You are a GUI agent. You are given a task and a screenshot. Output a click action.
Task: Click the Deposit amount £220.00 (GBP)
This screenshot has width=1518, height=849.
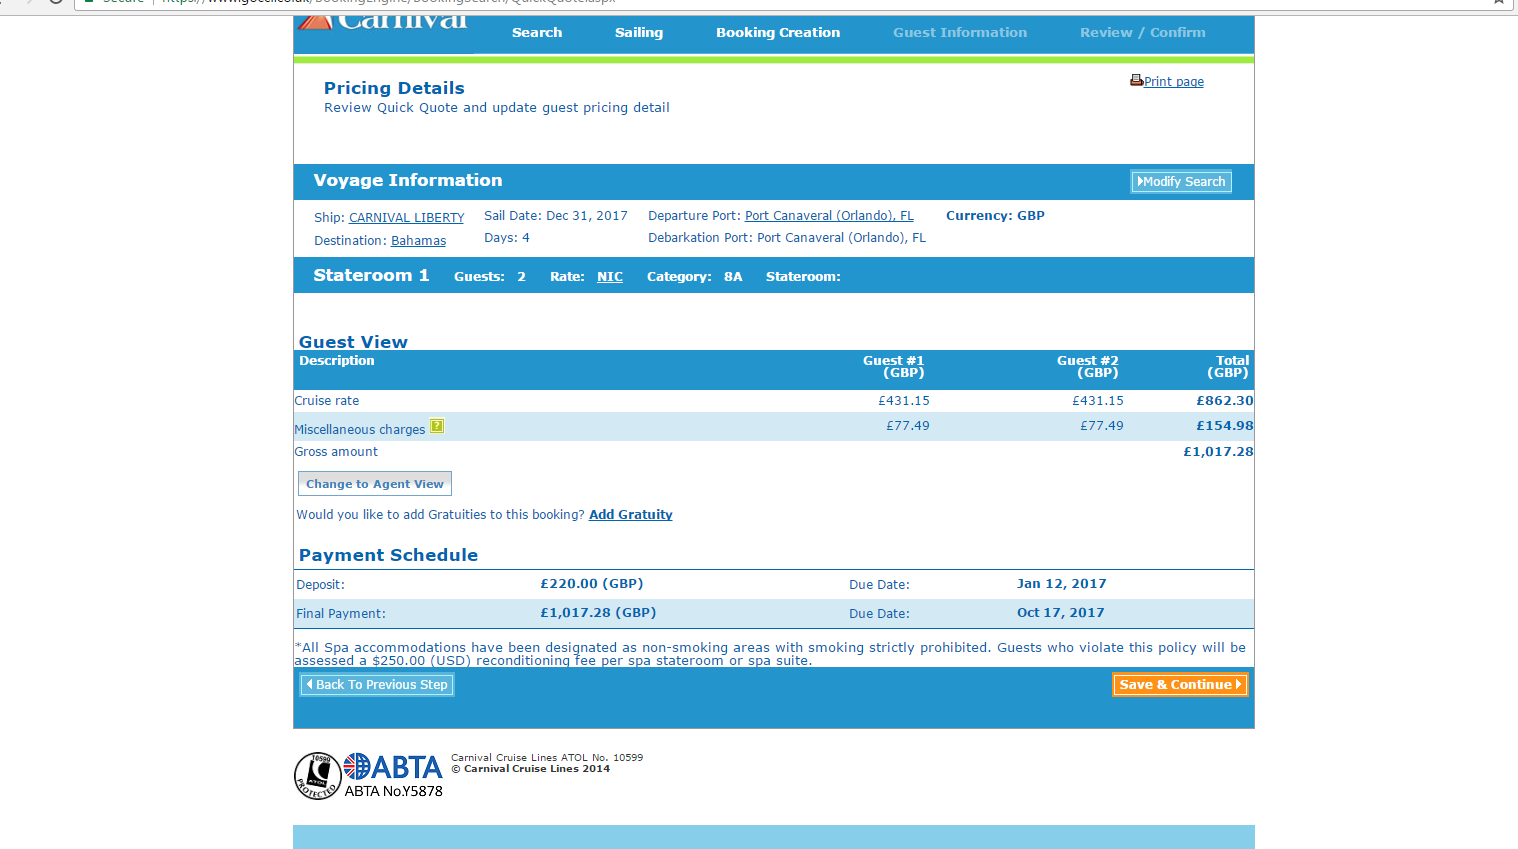click(592, 584)
